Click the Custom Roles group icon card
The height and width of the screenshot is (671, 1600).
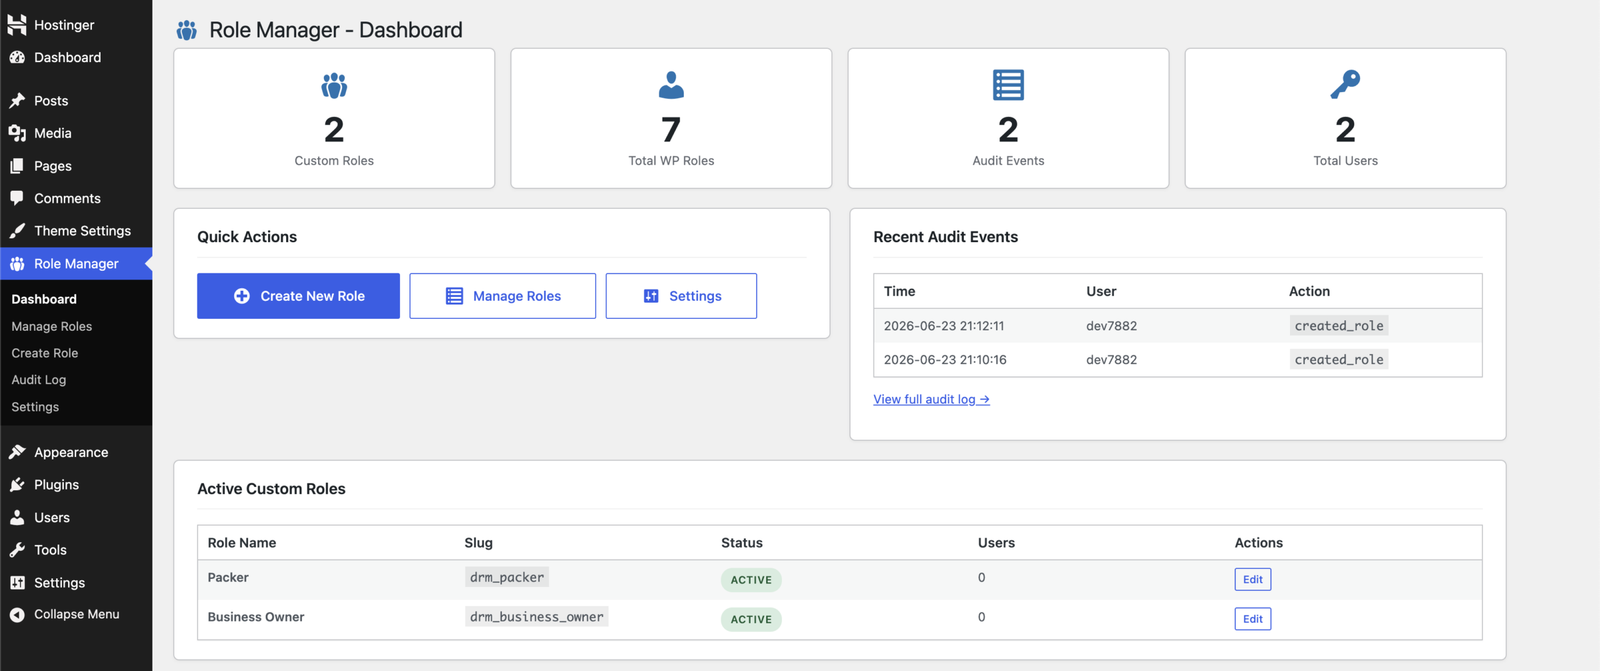pos(334,86)
